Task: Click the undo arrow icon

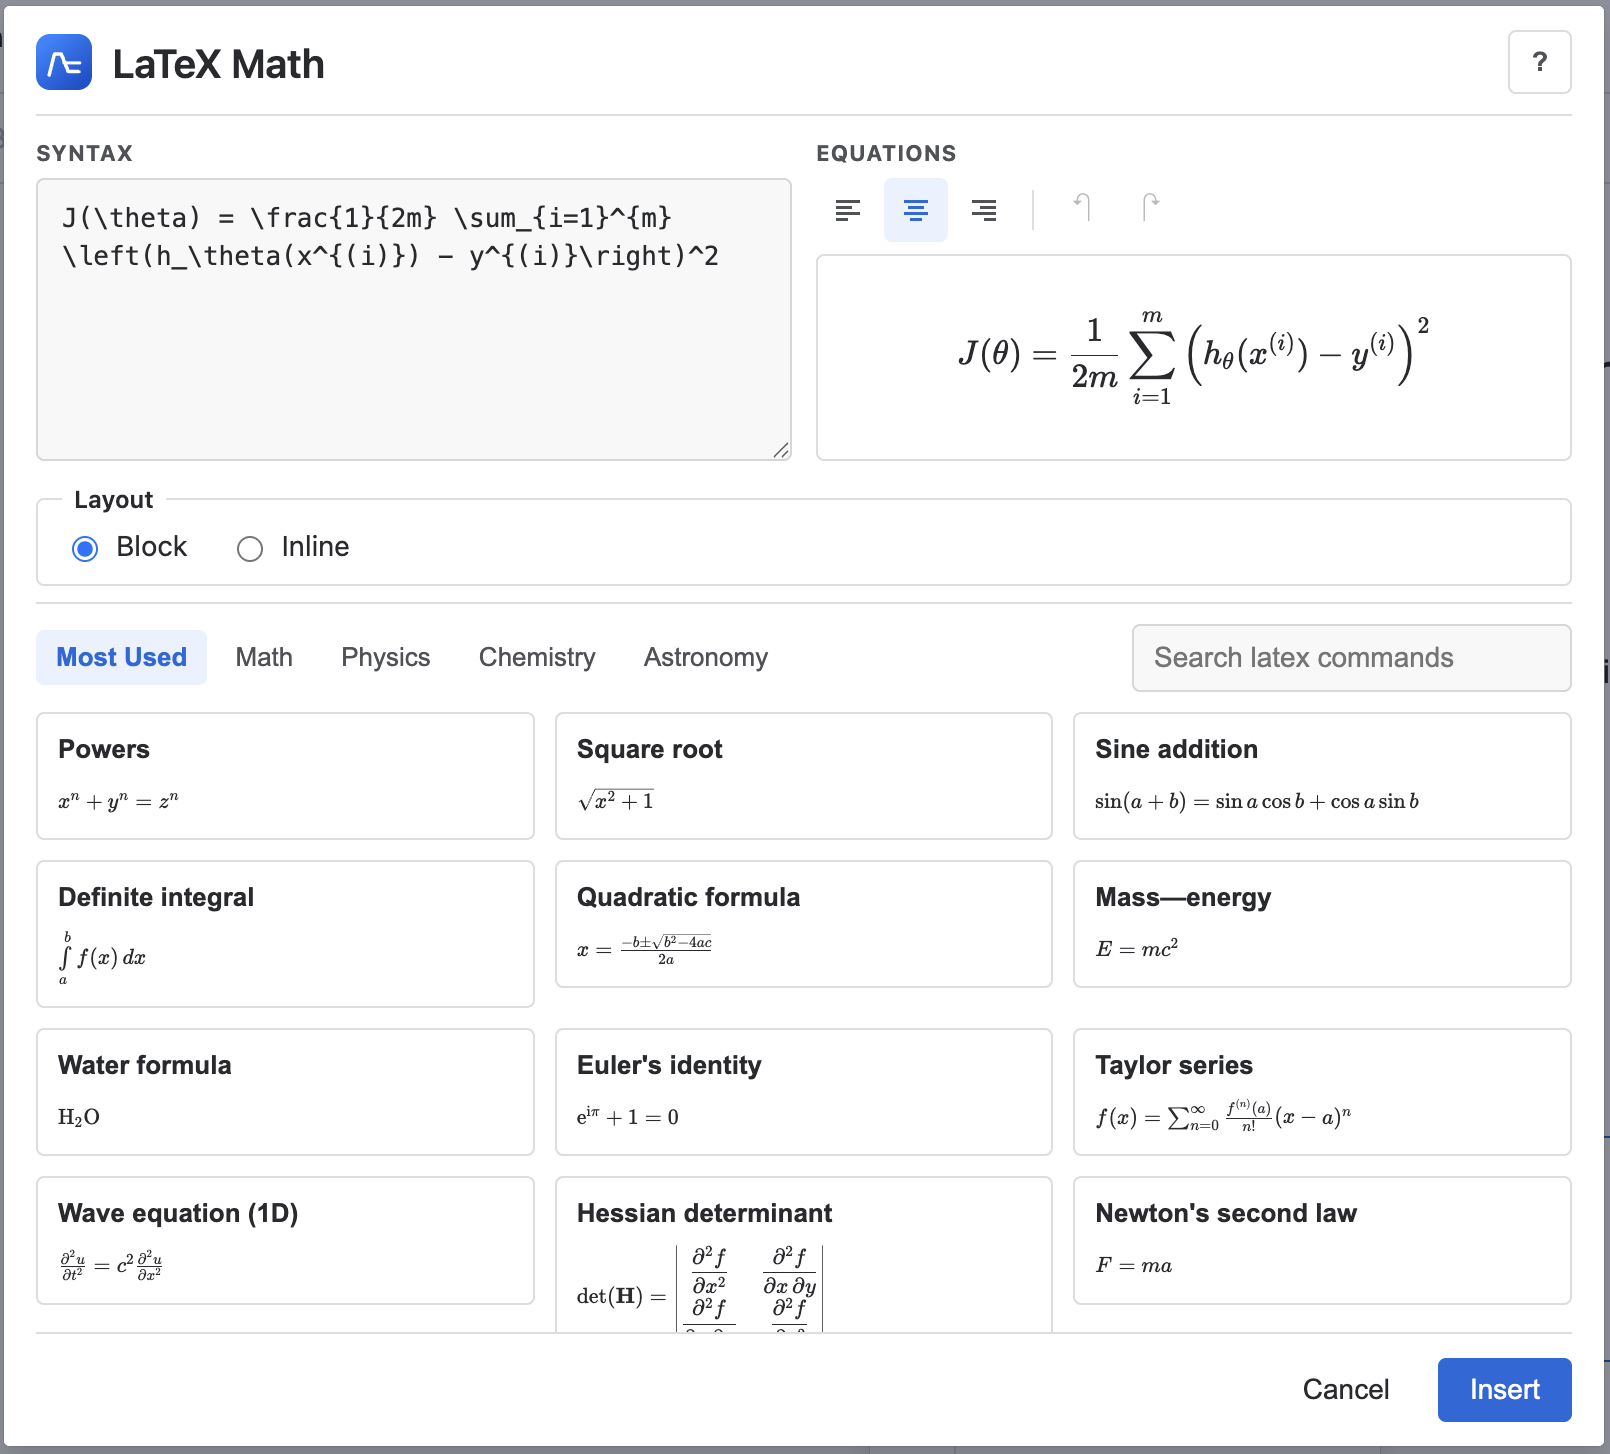Action: 1082,207
